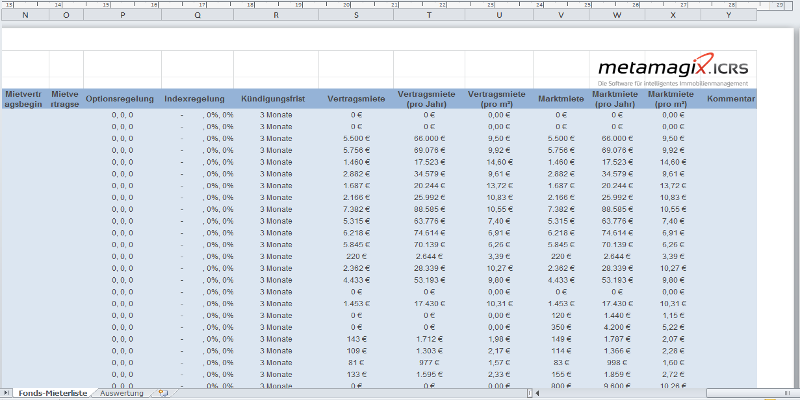Viewport: 800px width, 400px height.
Task: Click the 1.440 € cell
Action: point(617,315)
